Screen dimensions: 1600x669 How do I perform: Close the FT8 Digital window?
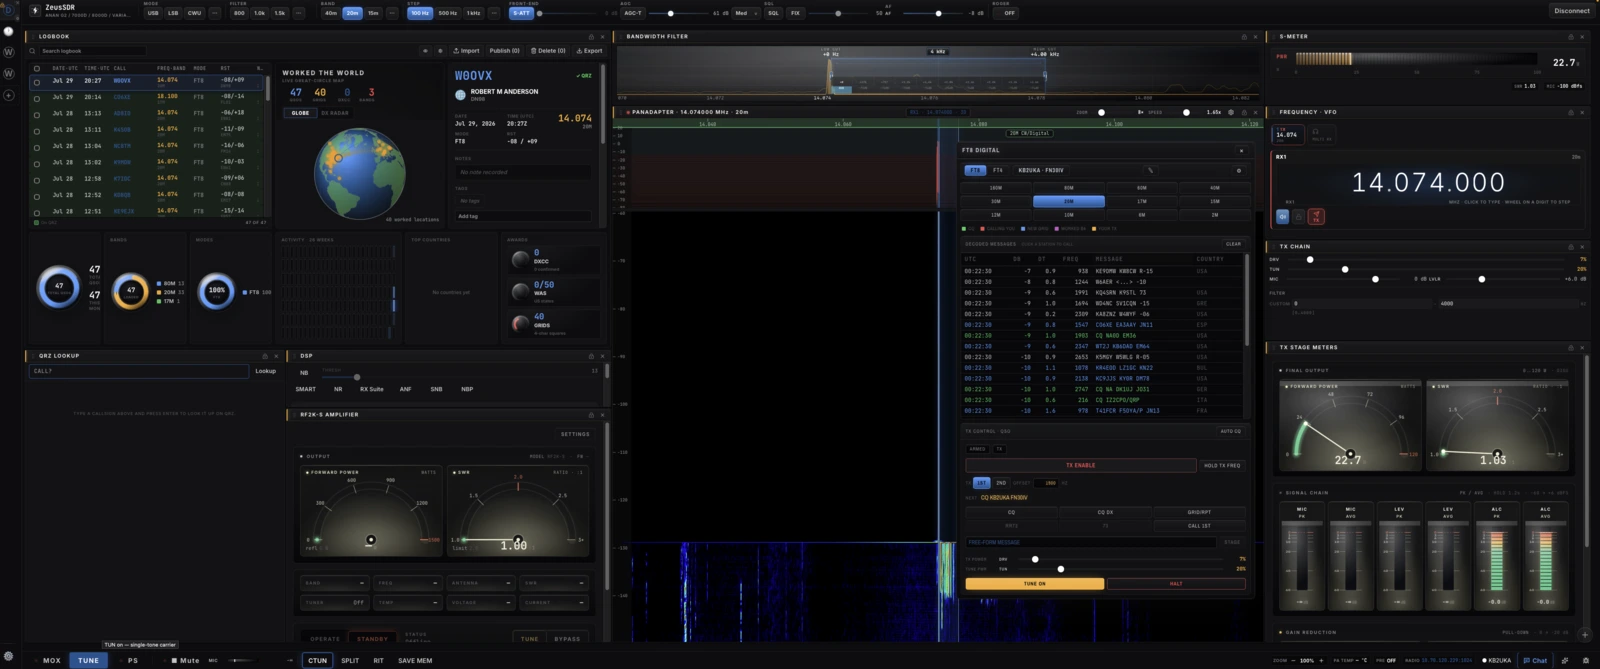[1241, 150]
